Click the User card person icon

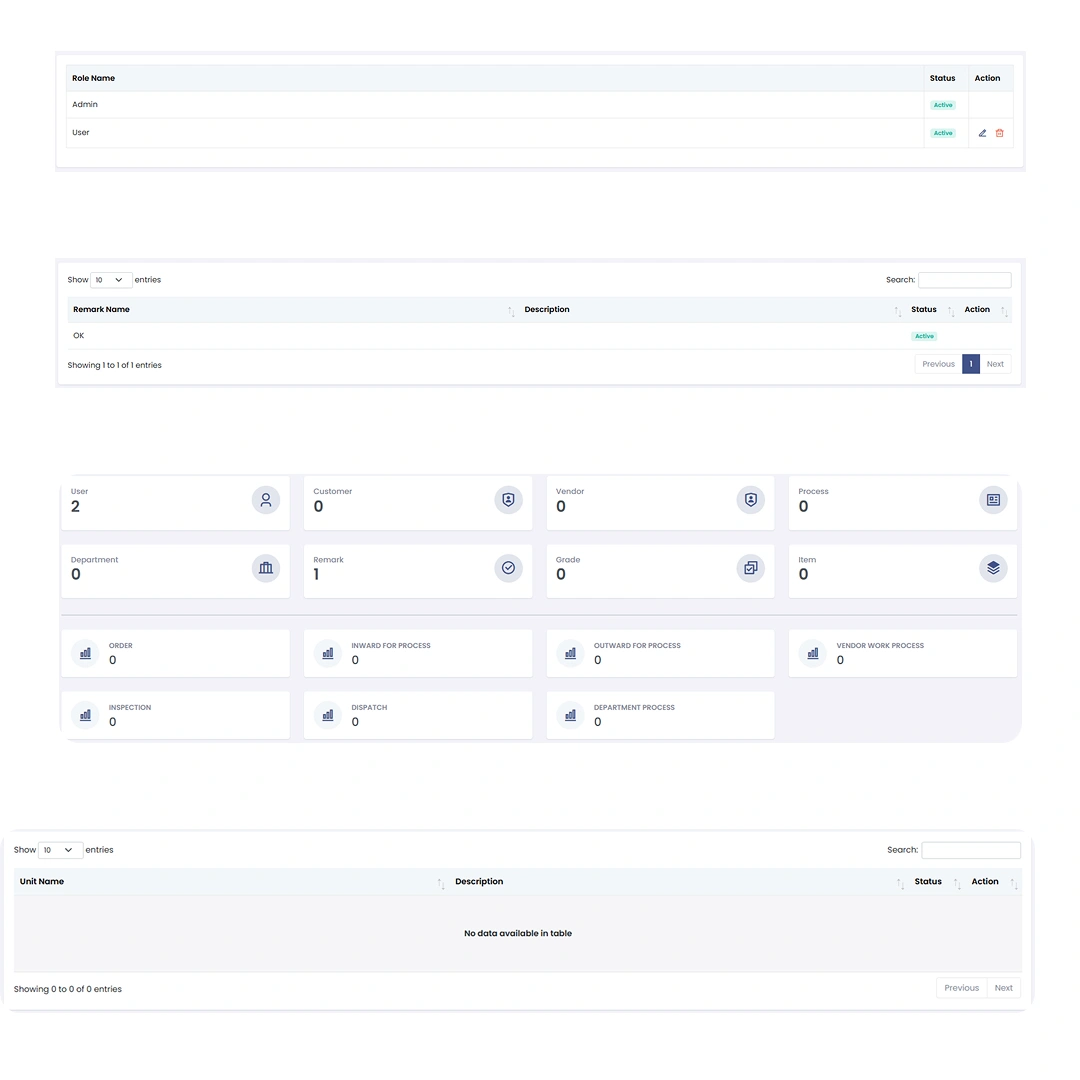[x=266, y=500]
